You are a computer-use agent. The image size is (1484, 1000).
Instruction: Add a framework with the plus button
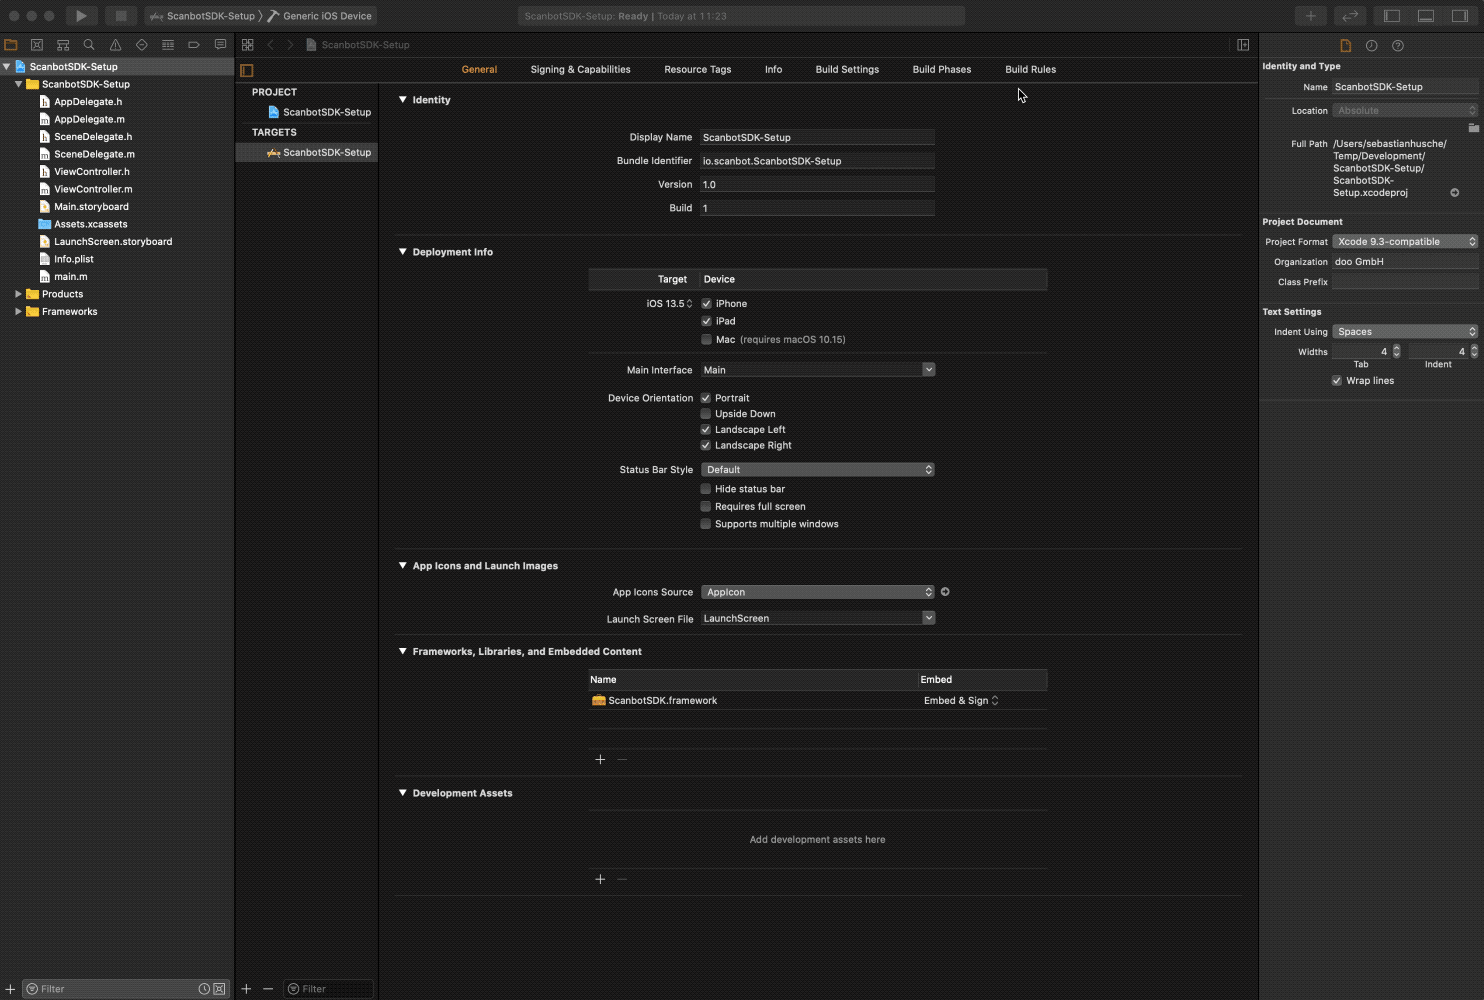tap(600, 759)
